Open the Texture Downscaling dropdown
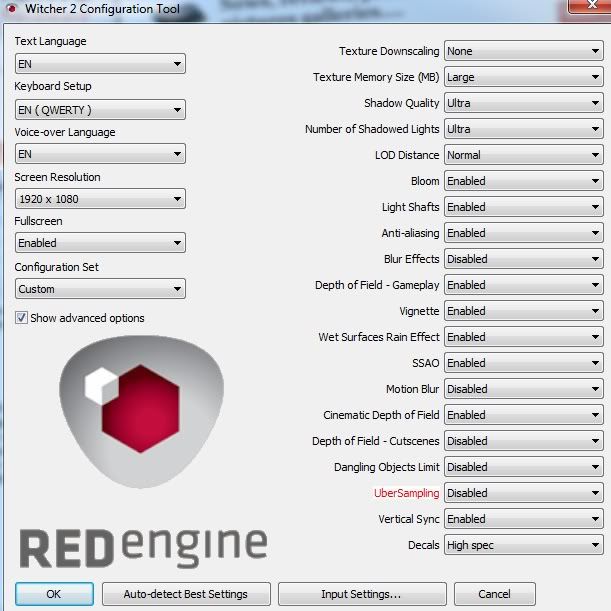Image resolution: width=611 pixels, height=611 pixels. [524, 51]
